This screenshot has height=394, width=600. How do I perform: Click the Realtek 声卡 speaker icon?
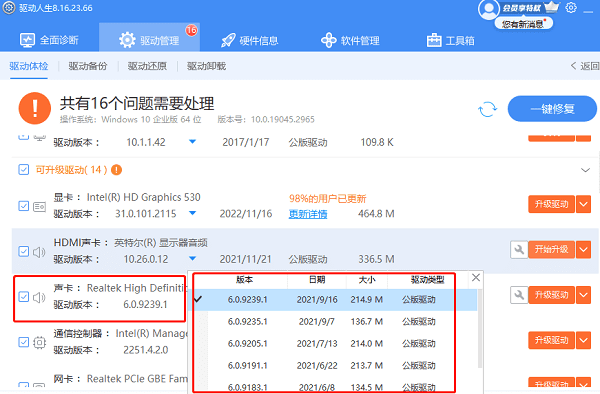39,297
